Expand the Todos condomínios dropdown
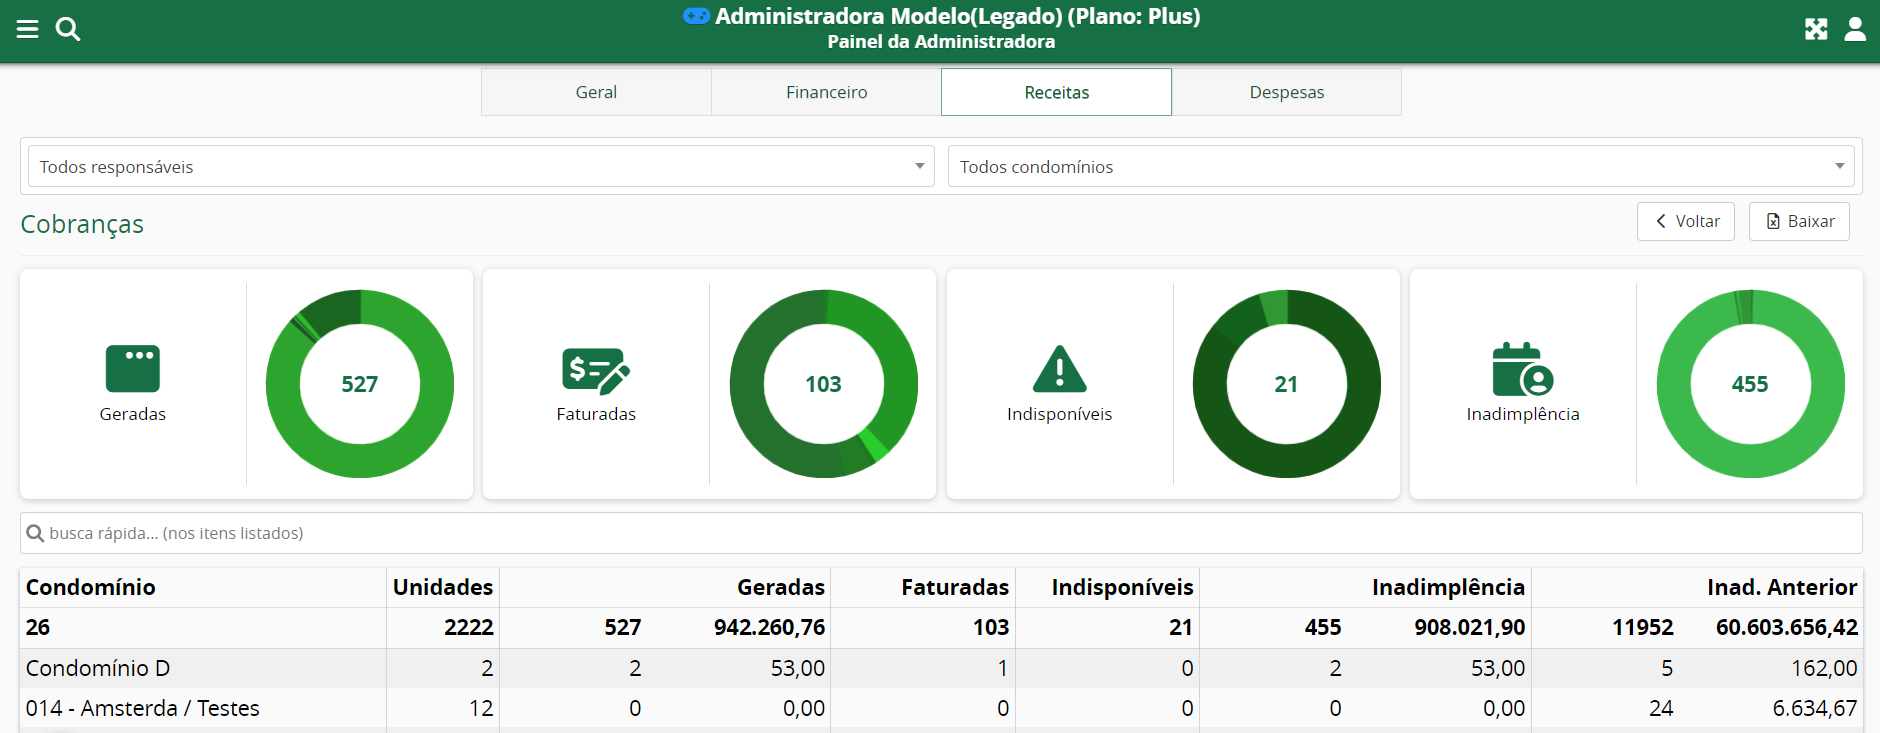1880x733 pixels. coord(1400,167)
